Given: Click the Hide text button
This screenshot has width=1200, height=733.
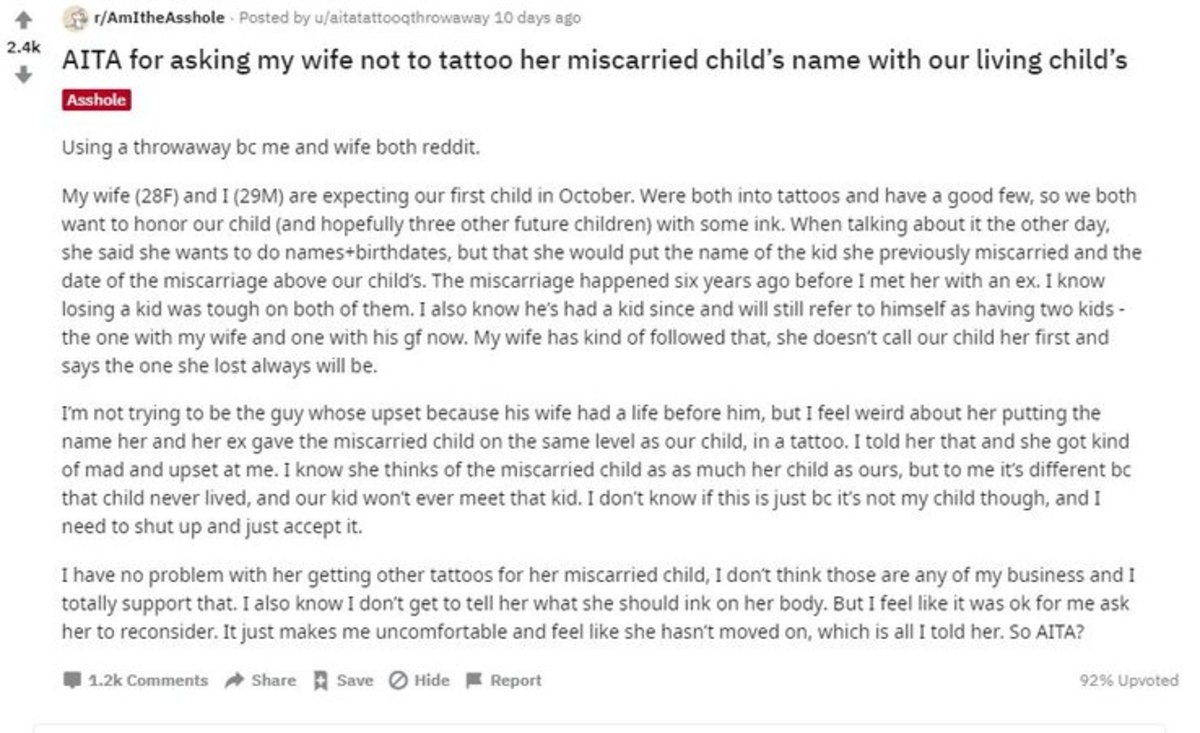Looking at the screenshot, I should coord(431,680).
